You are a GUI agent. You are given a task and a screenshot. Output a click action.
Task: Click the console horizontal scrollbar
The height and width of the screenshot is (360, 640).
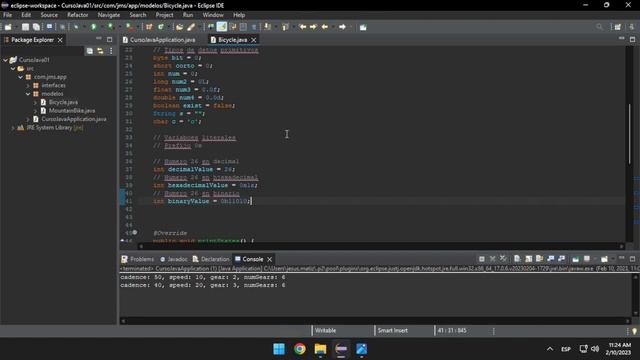click(x=376, y=321)
